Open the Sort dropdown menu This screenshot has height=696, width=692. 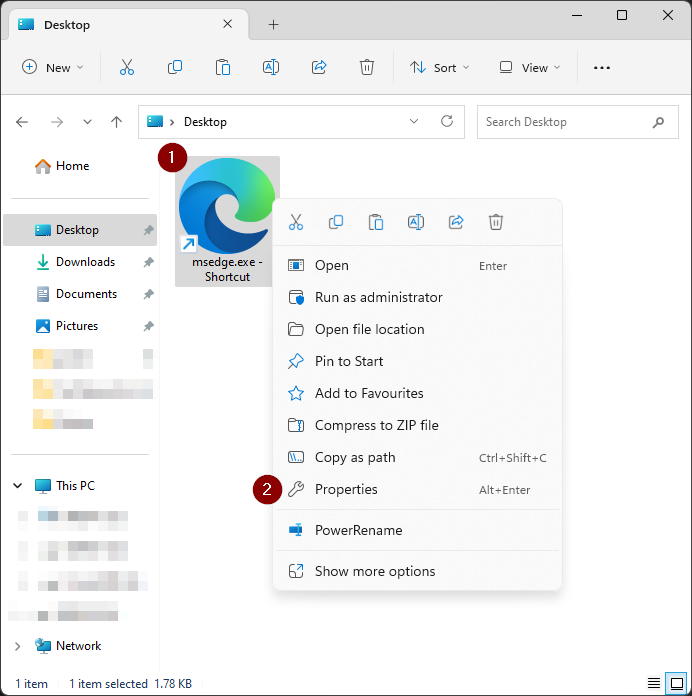(x=439, y=67)
